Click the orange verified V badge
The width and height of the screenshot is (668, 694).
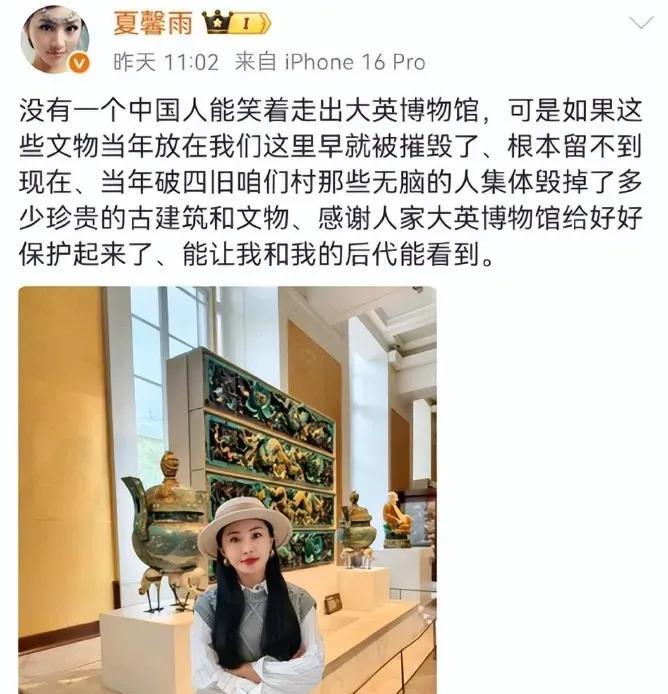[79, 64]
